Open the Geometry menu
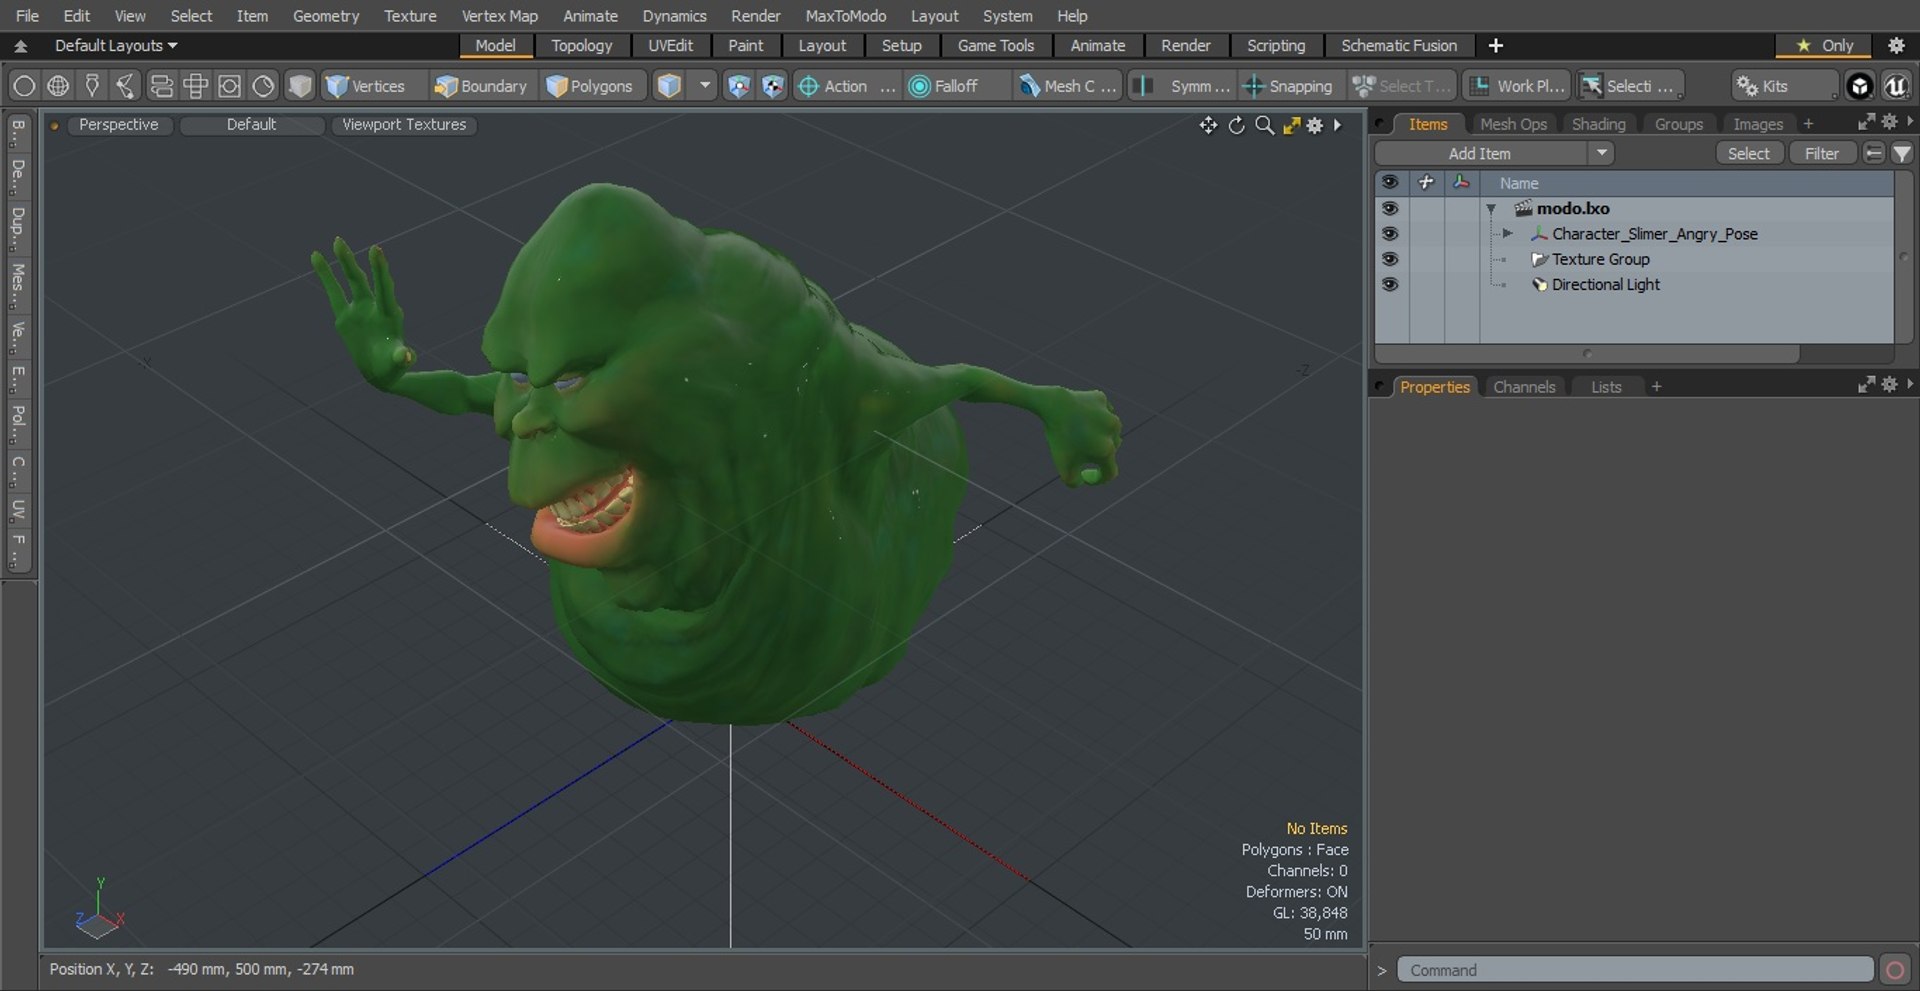Image resolution: width=1920 pixels, height=991 pixels. pyautogui.click(x=325, y=16)
